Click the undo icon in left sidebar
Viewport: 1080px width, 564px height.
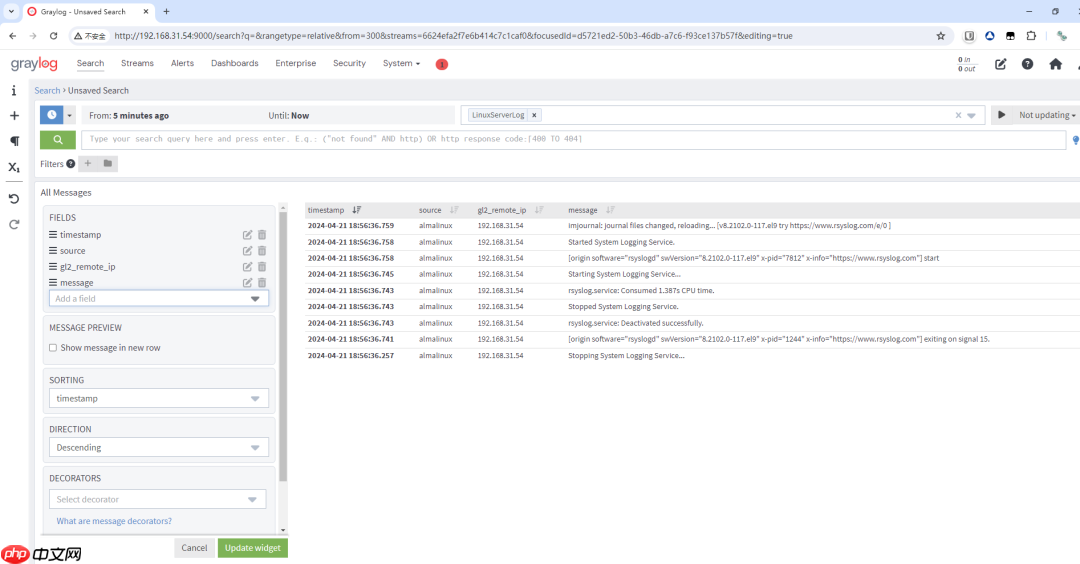(14, 198)
